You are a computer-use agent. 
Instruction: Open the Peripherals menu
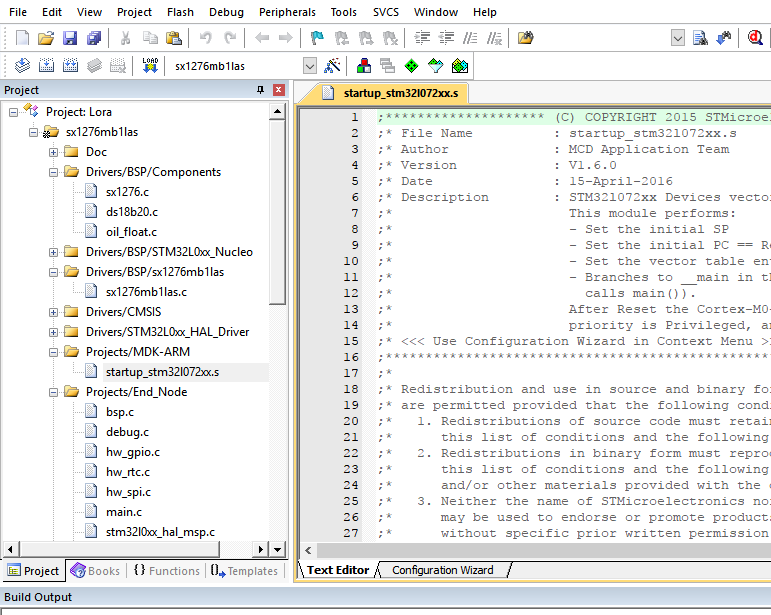point(287,12)
